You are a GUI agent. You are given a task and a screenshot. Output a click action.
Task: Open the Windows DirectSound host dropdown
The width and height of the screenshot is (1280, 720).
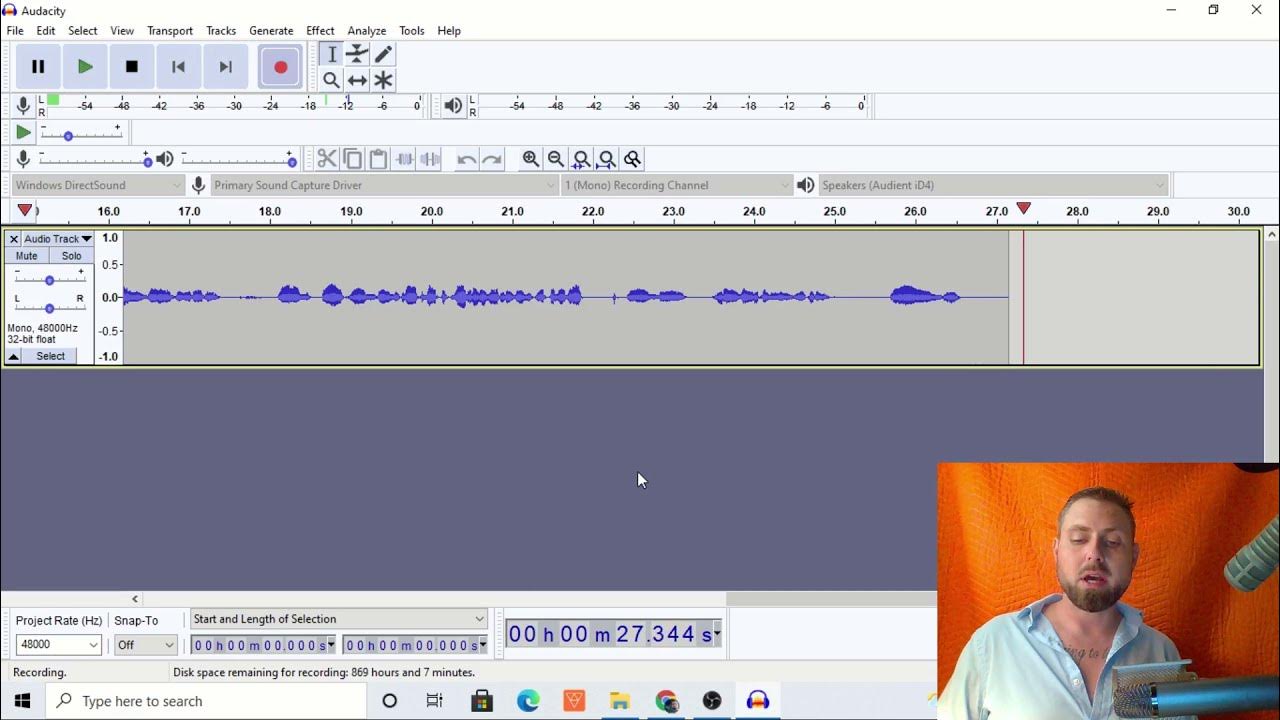[98, 185]
